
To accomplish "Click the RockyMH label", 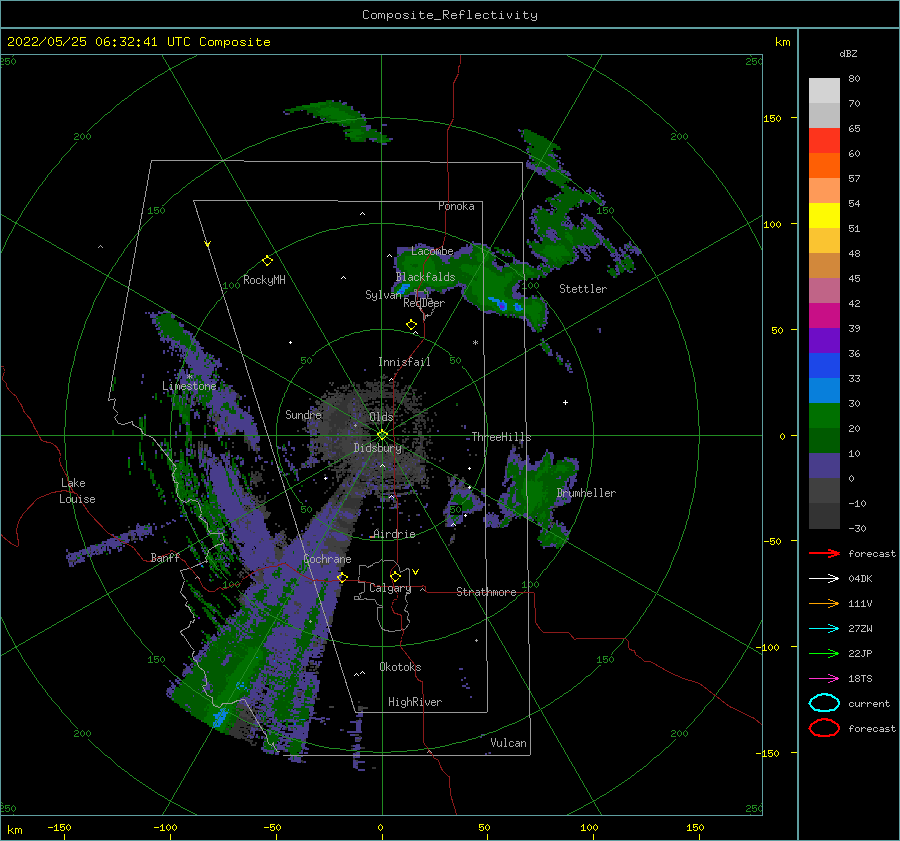I will coord(264,280).
